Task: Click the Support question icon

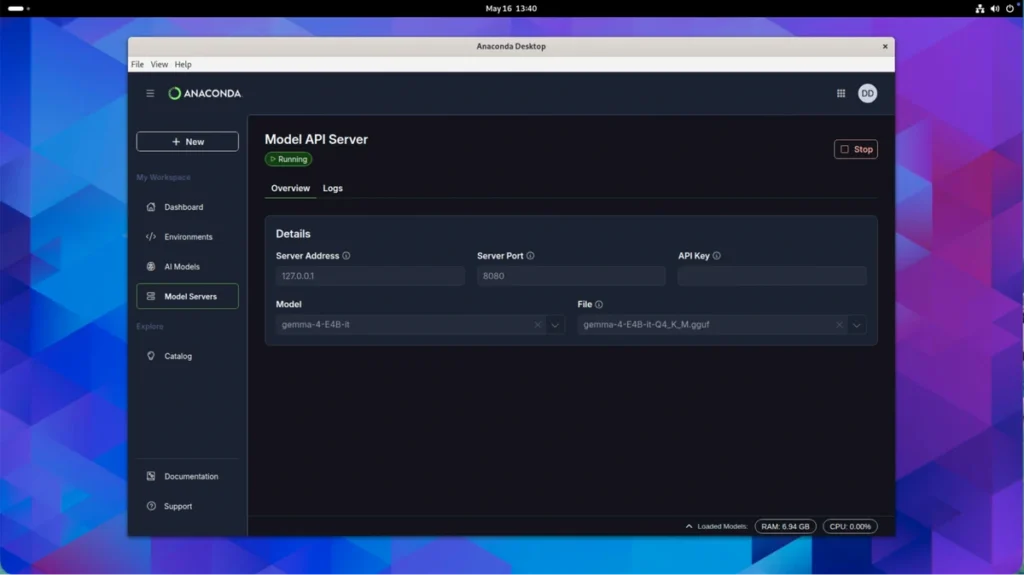Action: point(151,506)
